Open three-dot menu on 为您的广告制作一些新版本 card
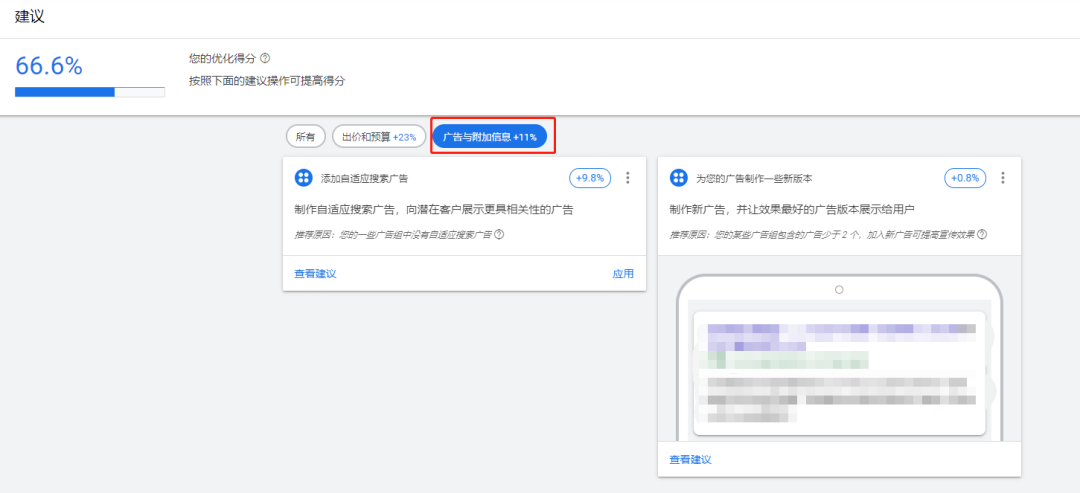This screenshot has width=1080, height=493. pyautogui.click(x=1003, y=178)
